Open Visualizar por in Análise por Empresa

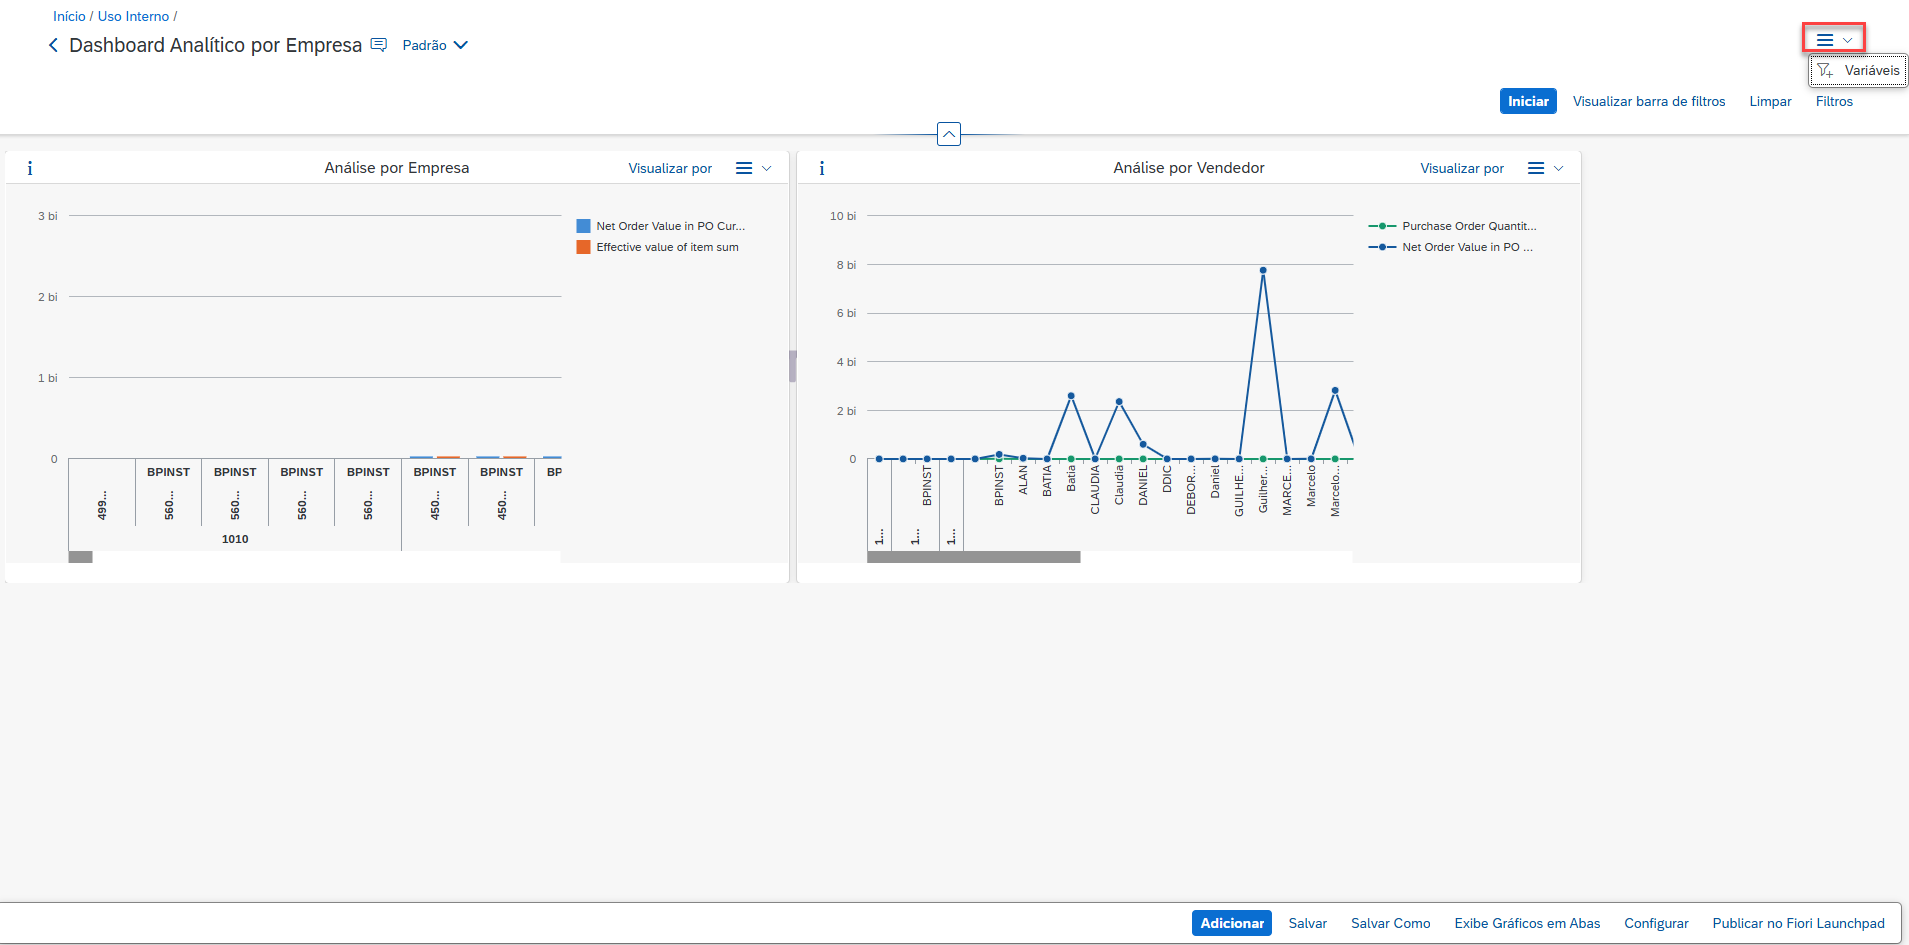670,168
